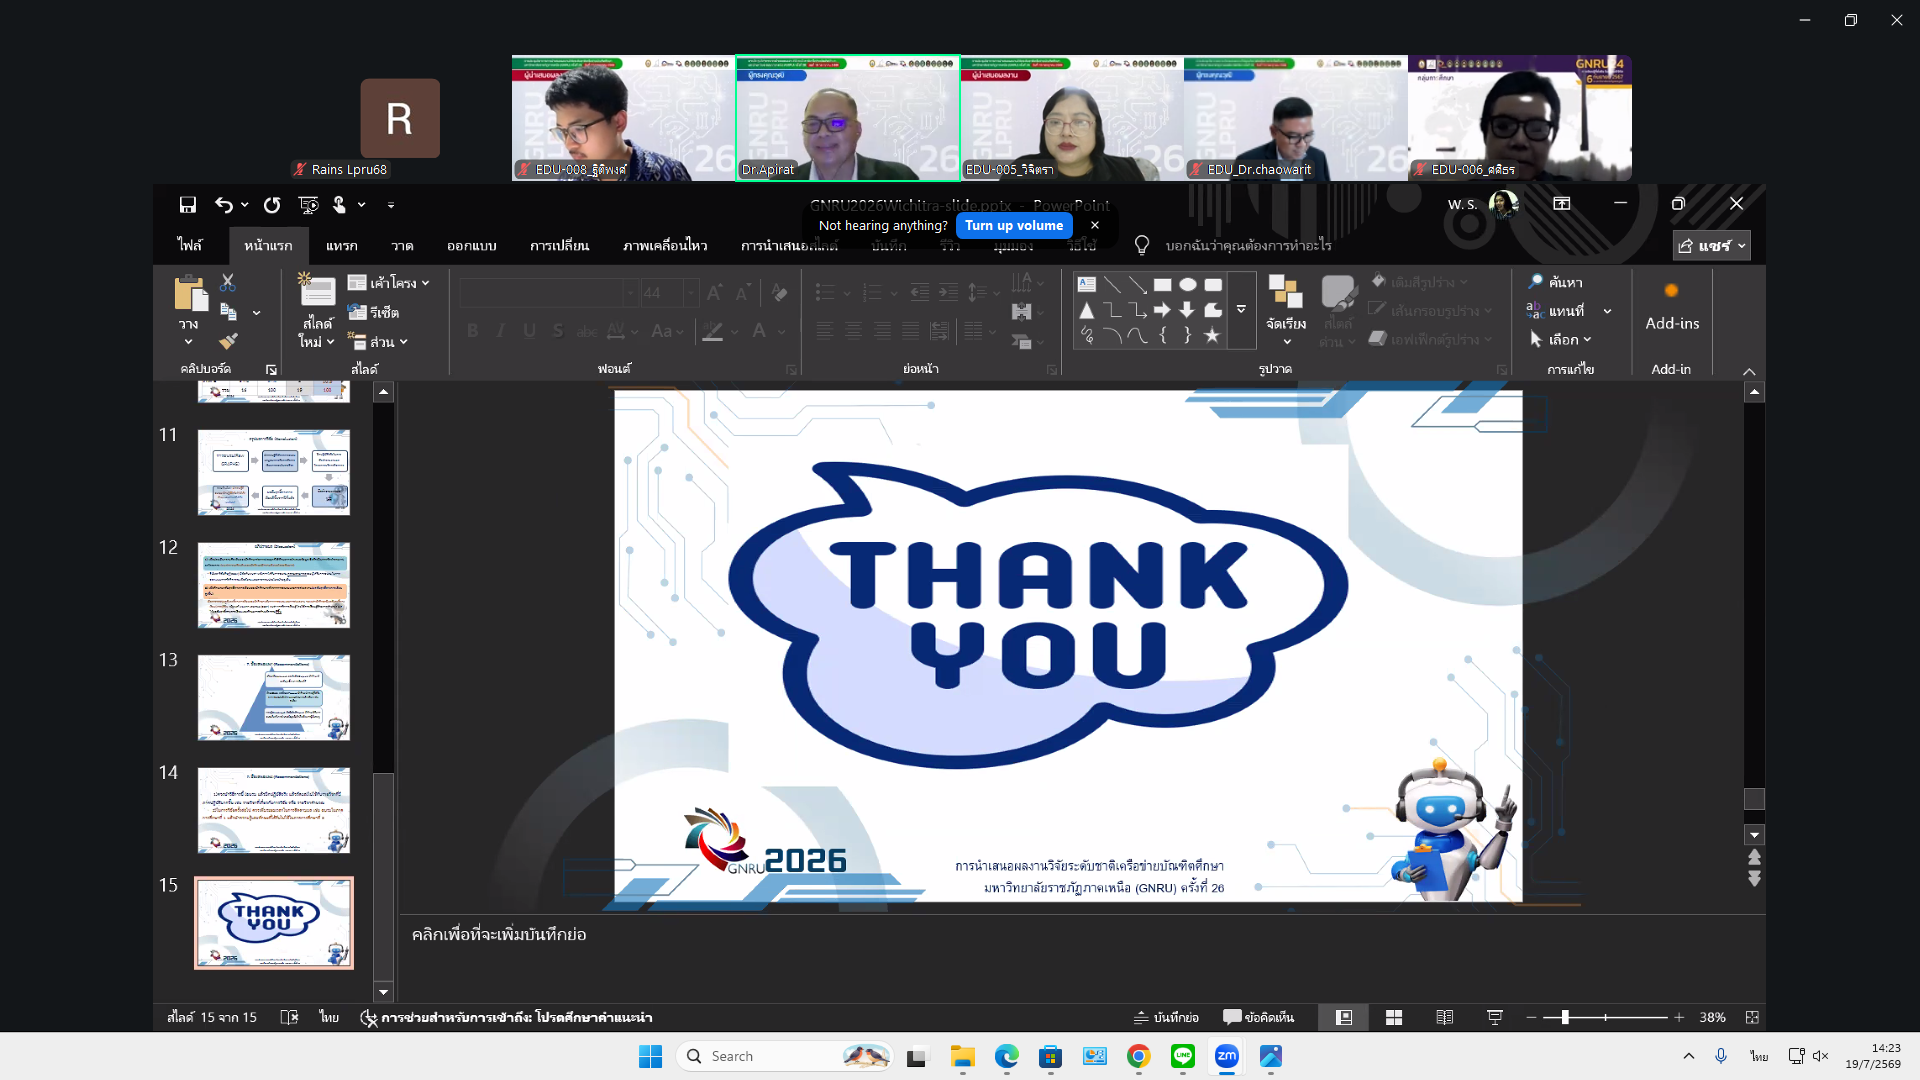The height and width of the screenshot is (1080, 1920).
Task: Click the notes area to add notes
Action: (1080, 935)
